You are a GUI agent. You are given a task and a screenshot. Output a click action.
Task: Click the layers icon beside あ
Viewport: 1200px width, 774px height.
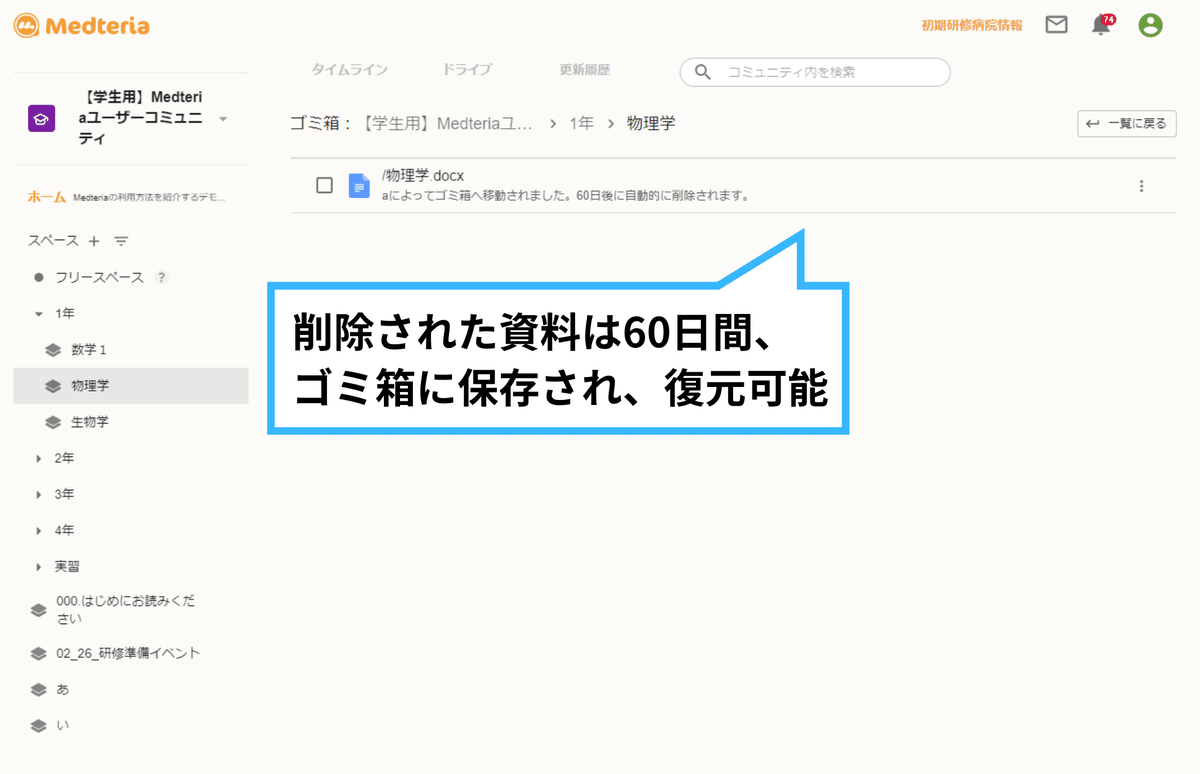click(x=39, y=690)
